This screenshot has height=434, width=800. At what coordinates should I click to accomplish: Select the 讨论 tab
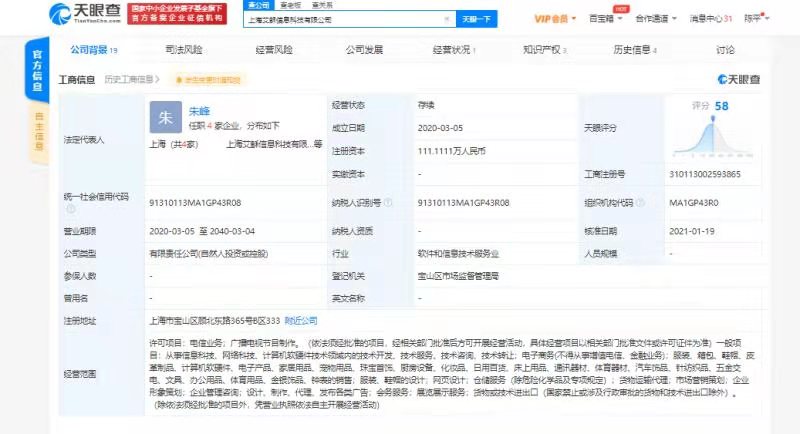point(725,50)
